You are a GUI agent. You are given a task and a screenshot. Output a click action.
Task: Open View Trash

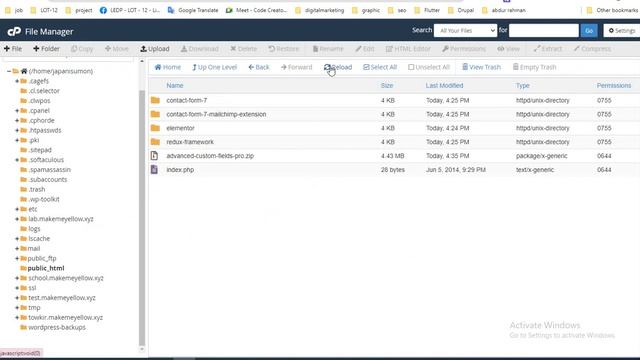pos(481,67)
